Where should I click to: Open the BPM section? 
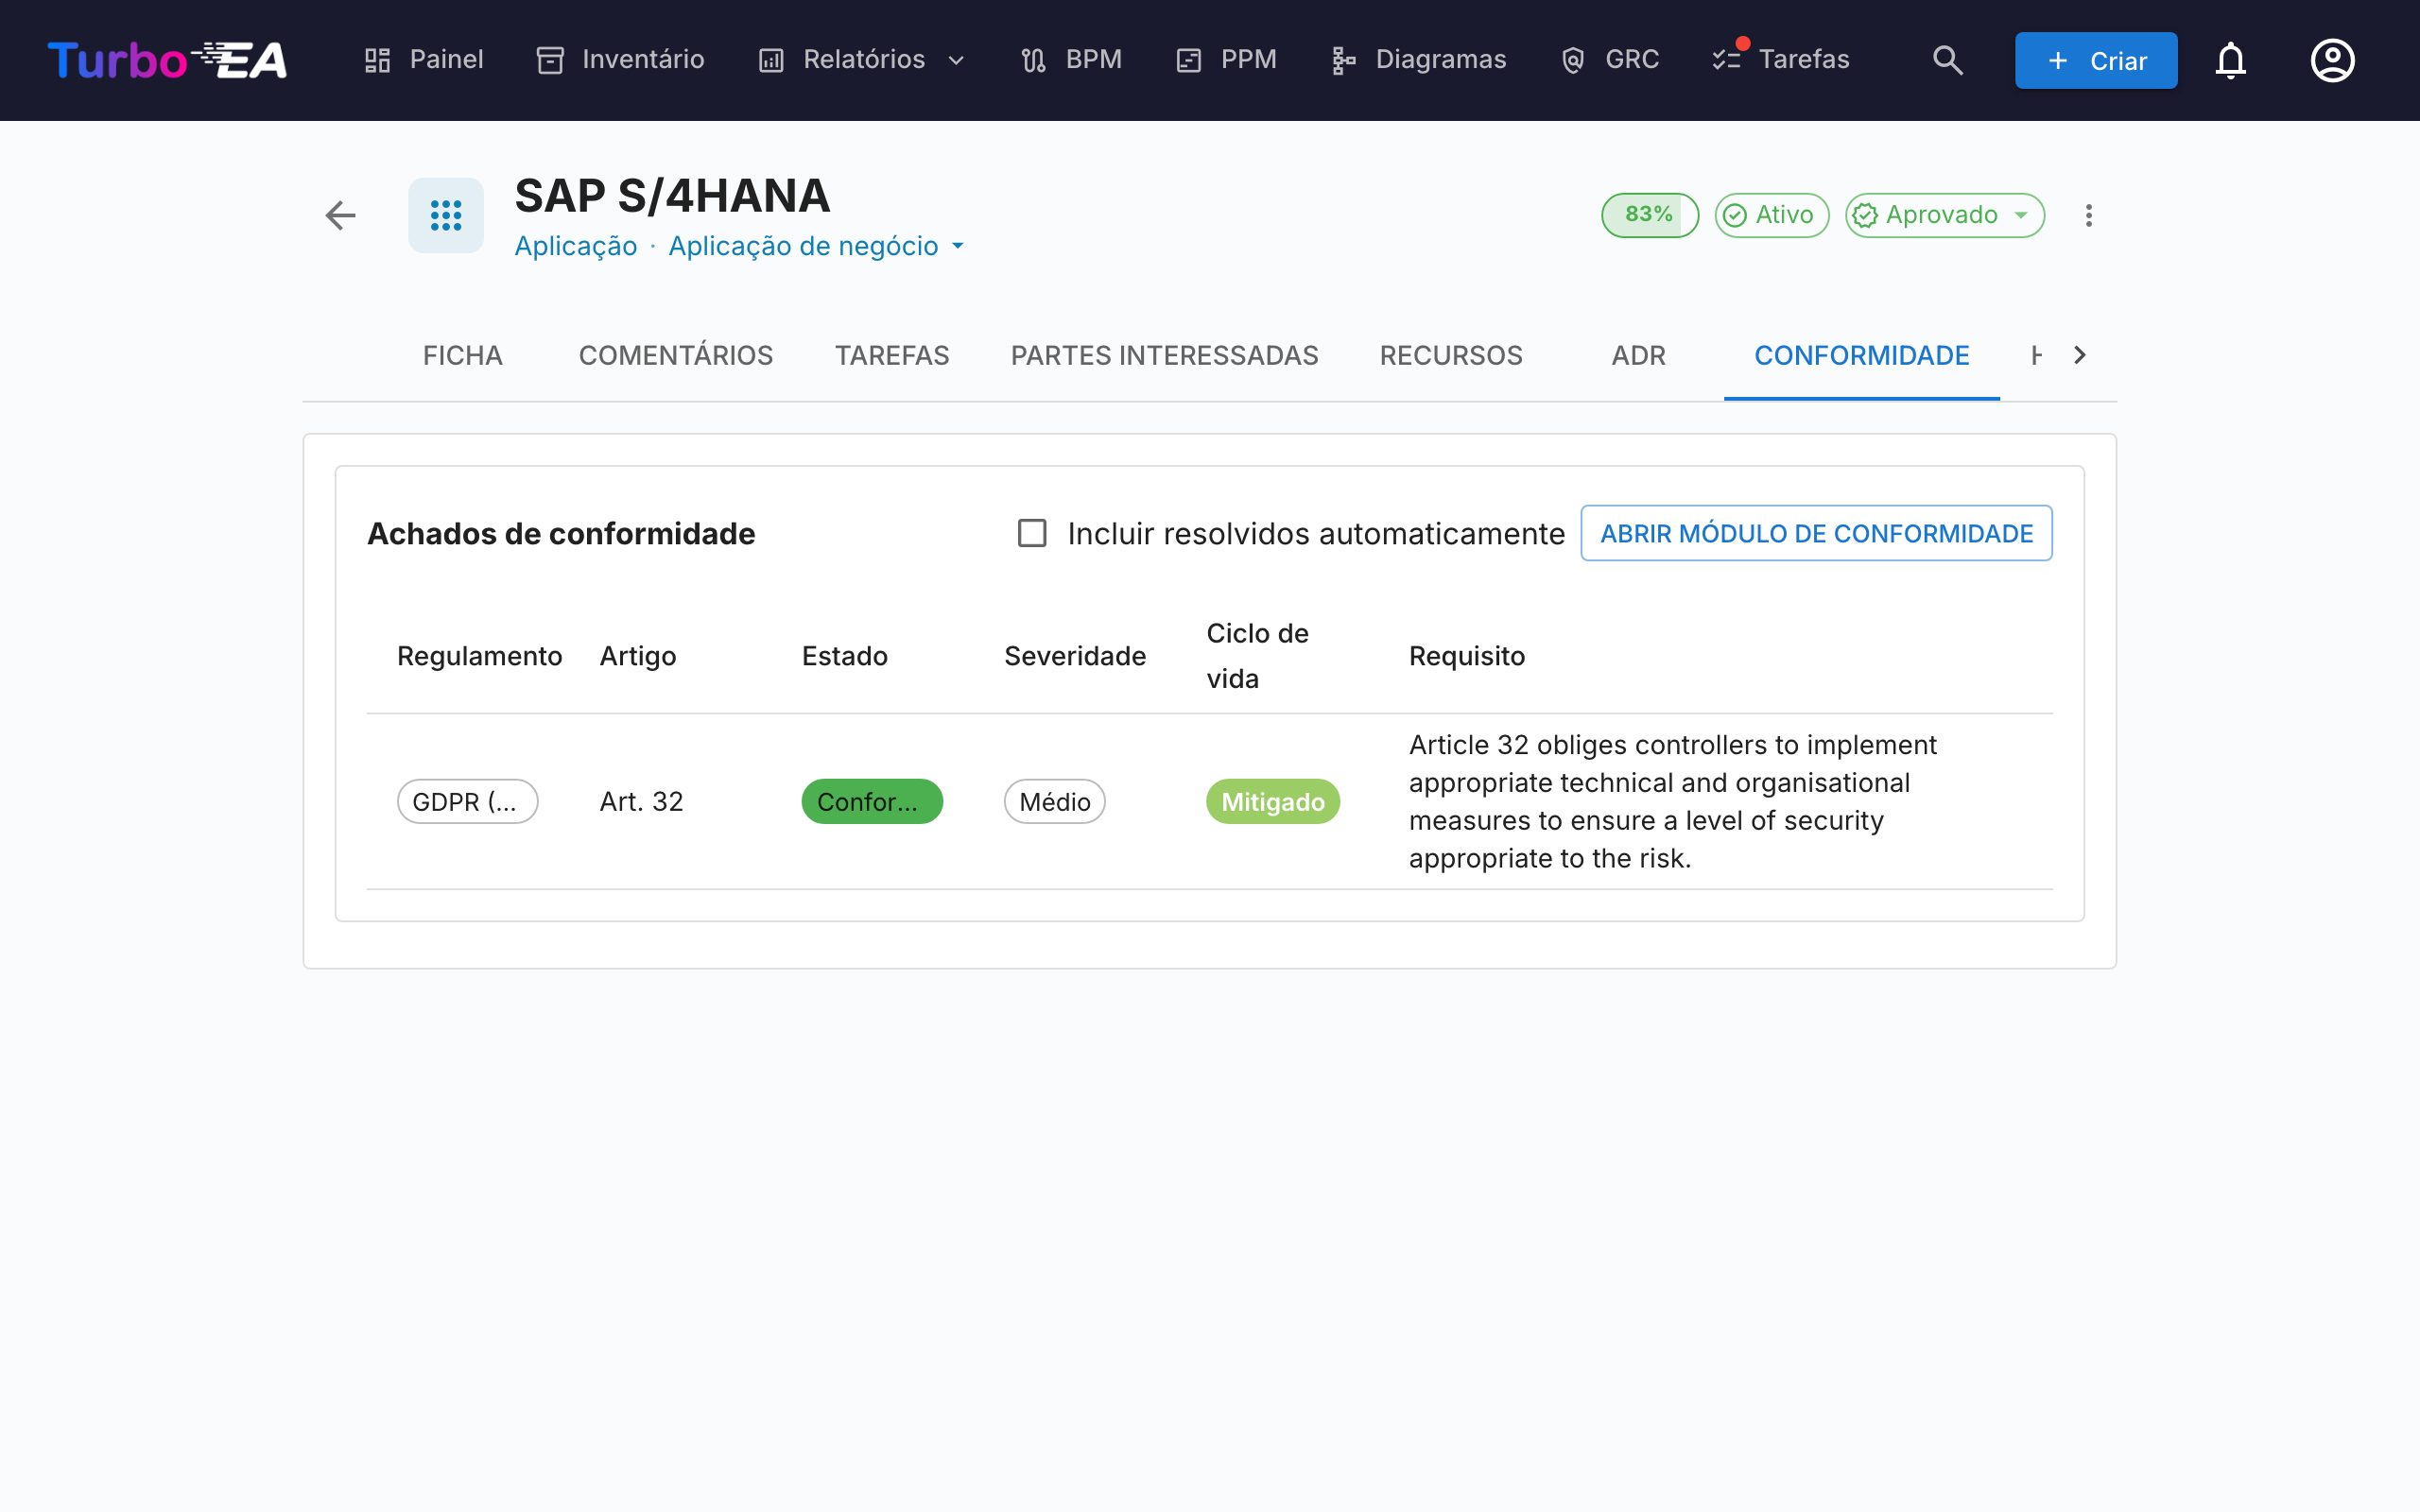(1071, 60)
